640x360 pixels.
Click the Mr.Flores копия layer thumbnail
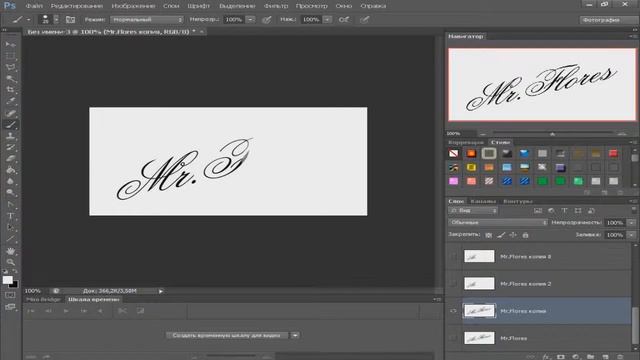tap(479, 311)
